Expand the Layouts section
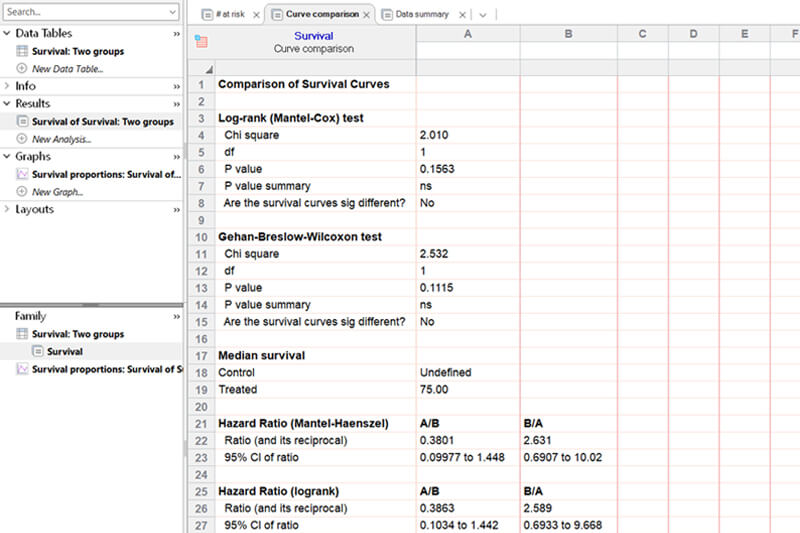The height and width of the screenshot is (533, 800). click(8, 210)
